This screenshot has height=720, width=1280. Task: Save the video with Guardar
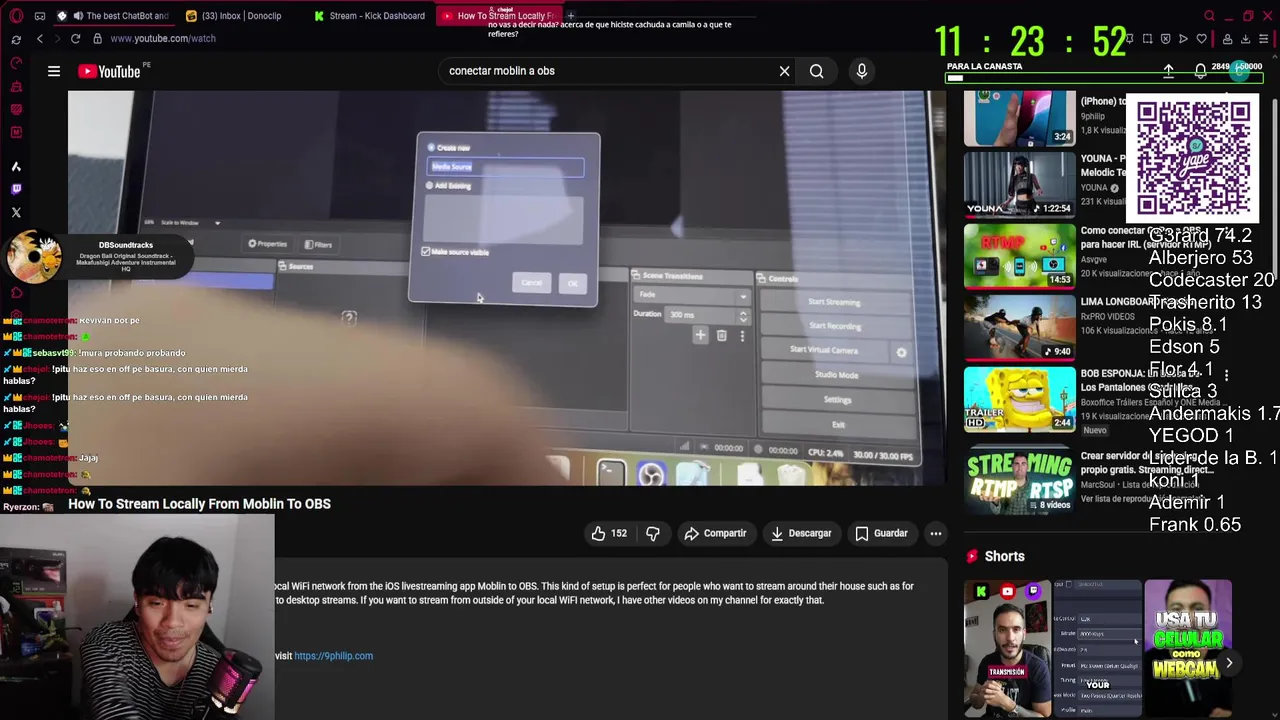(881, 533)
